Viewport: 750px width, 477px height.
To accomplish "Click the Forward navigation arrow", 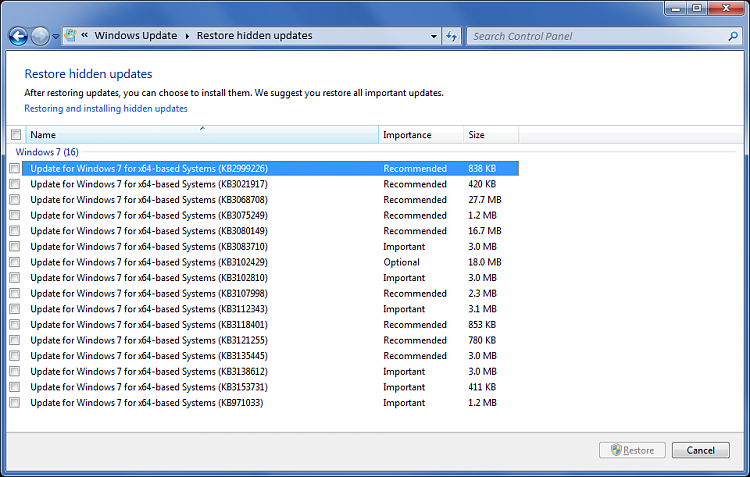I will point(40,36).
